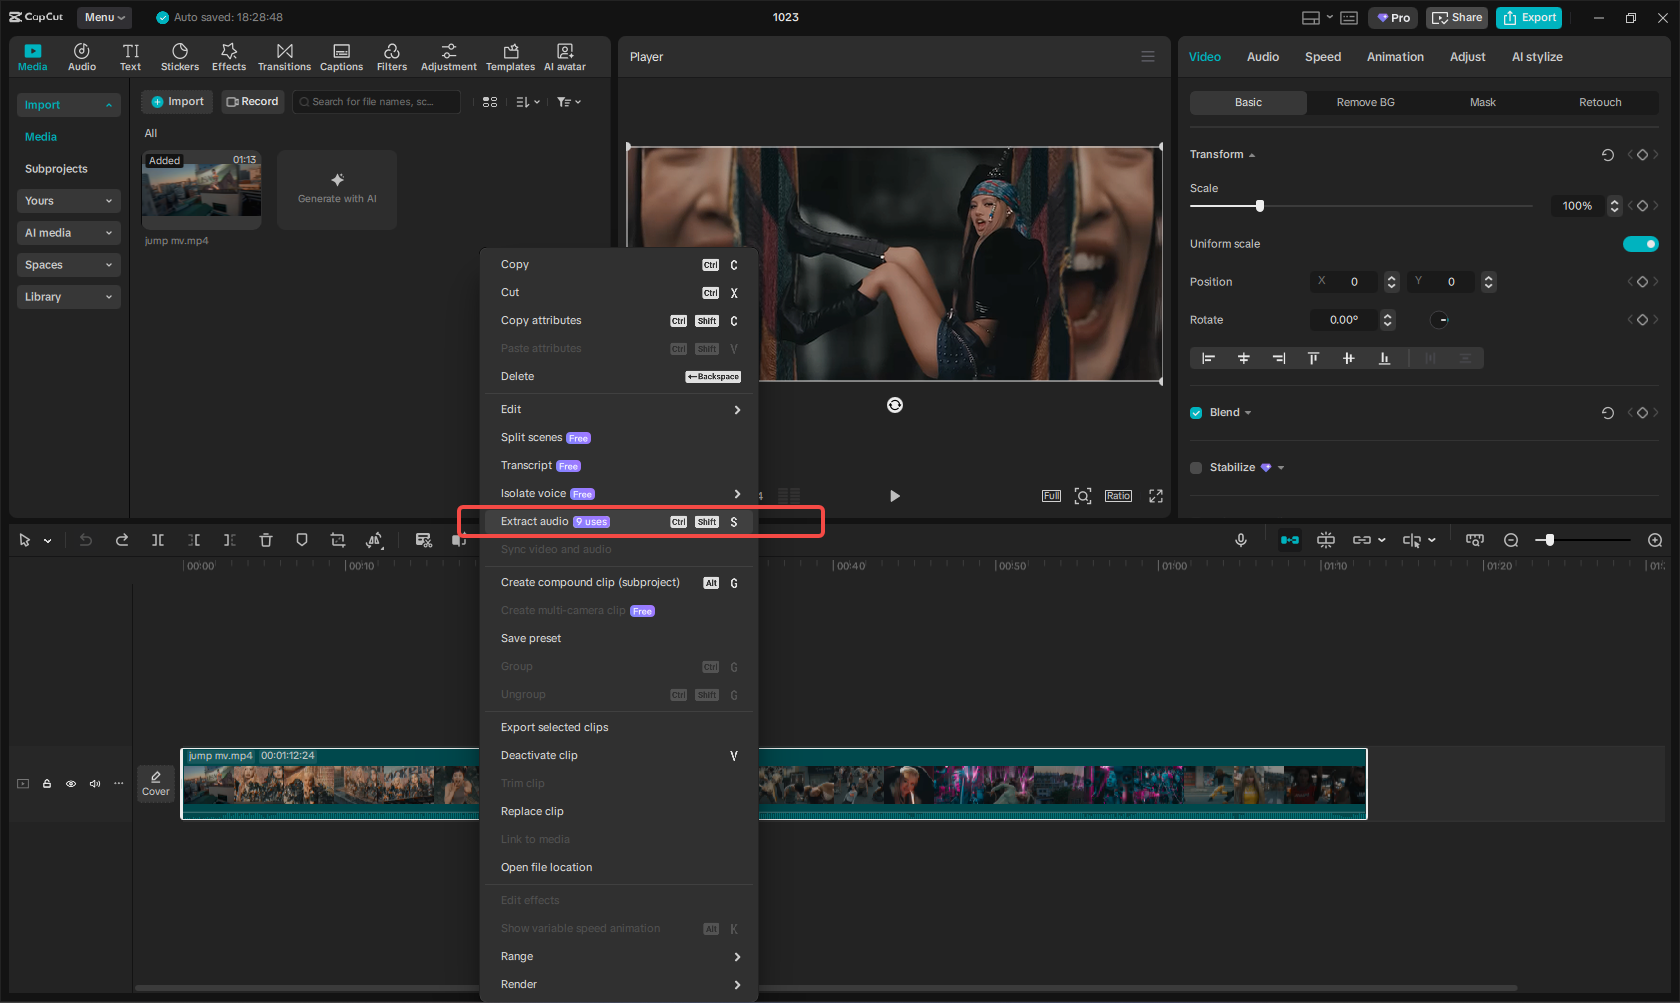The width and height of the screenshot is (1680, 1003).
Task: Hide the video track with the eye icon
Action: coord(70,784)
